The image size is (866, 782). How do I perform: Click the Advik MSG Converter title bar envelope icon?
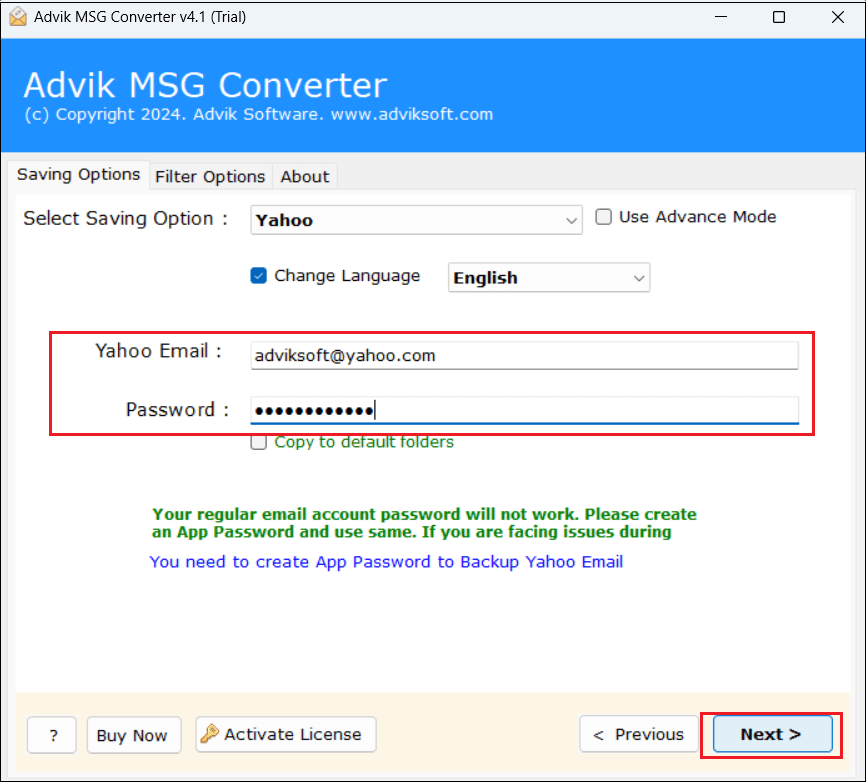(x=17, y=17)
